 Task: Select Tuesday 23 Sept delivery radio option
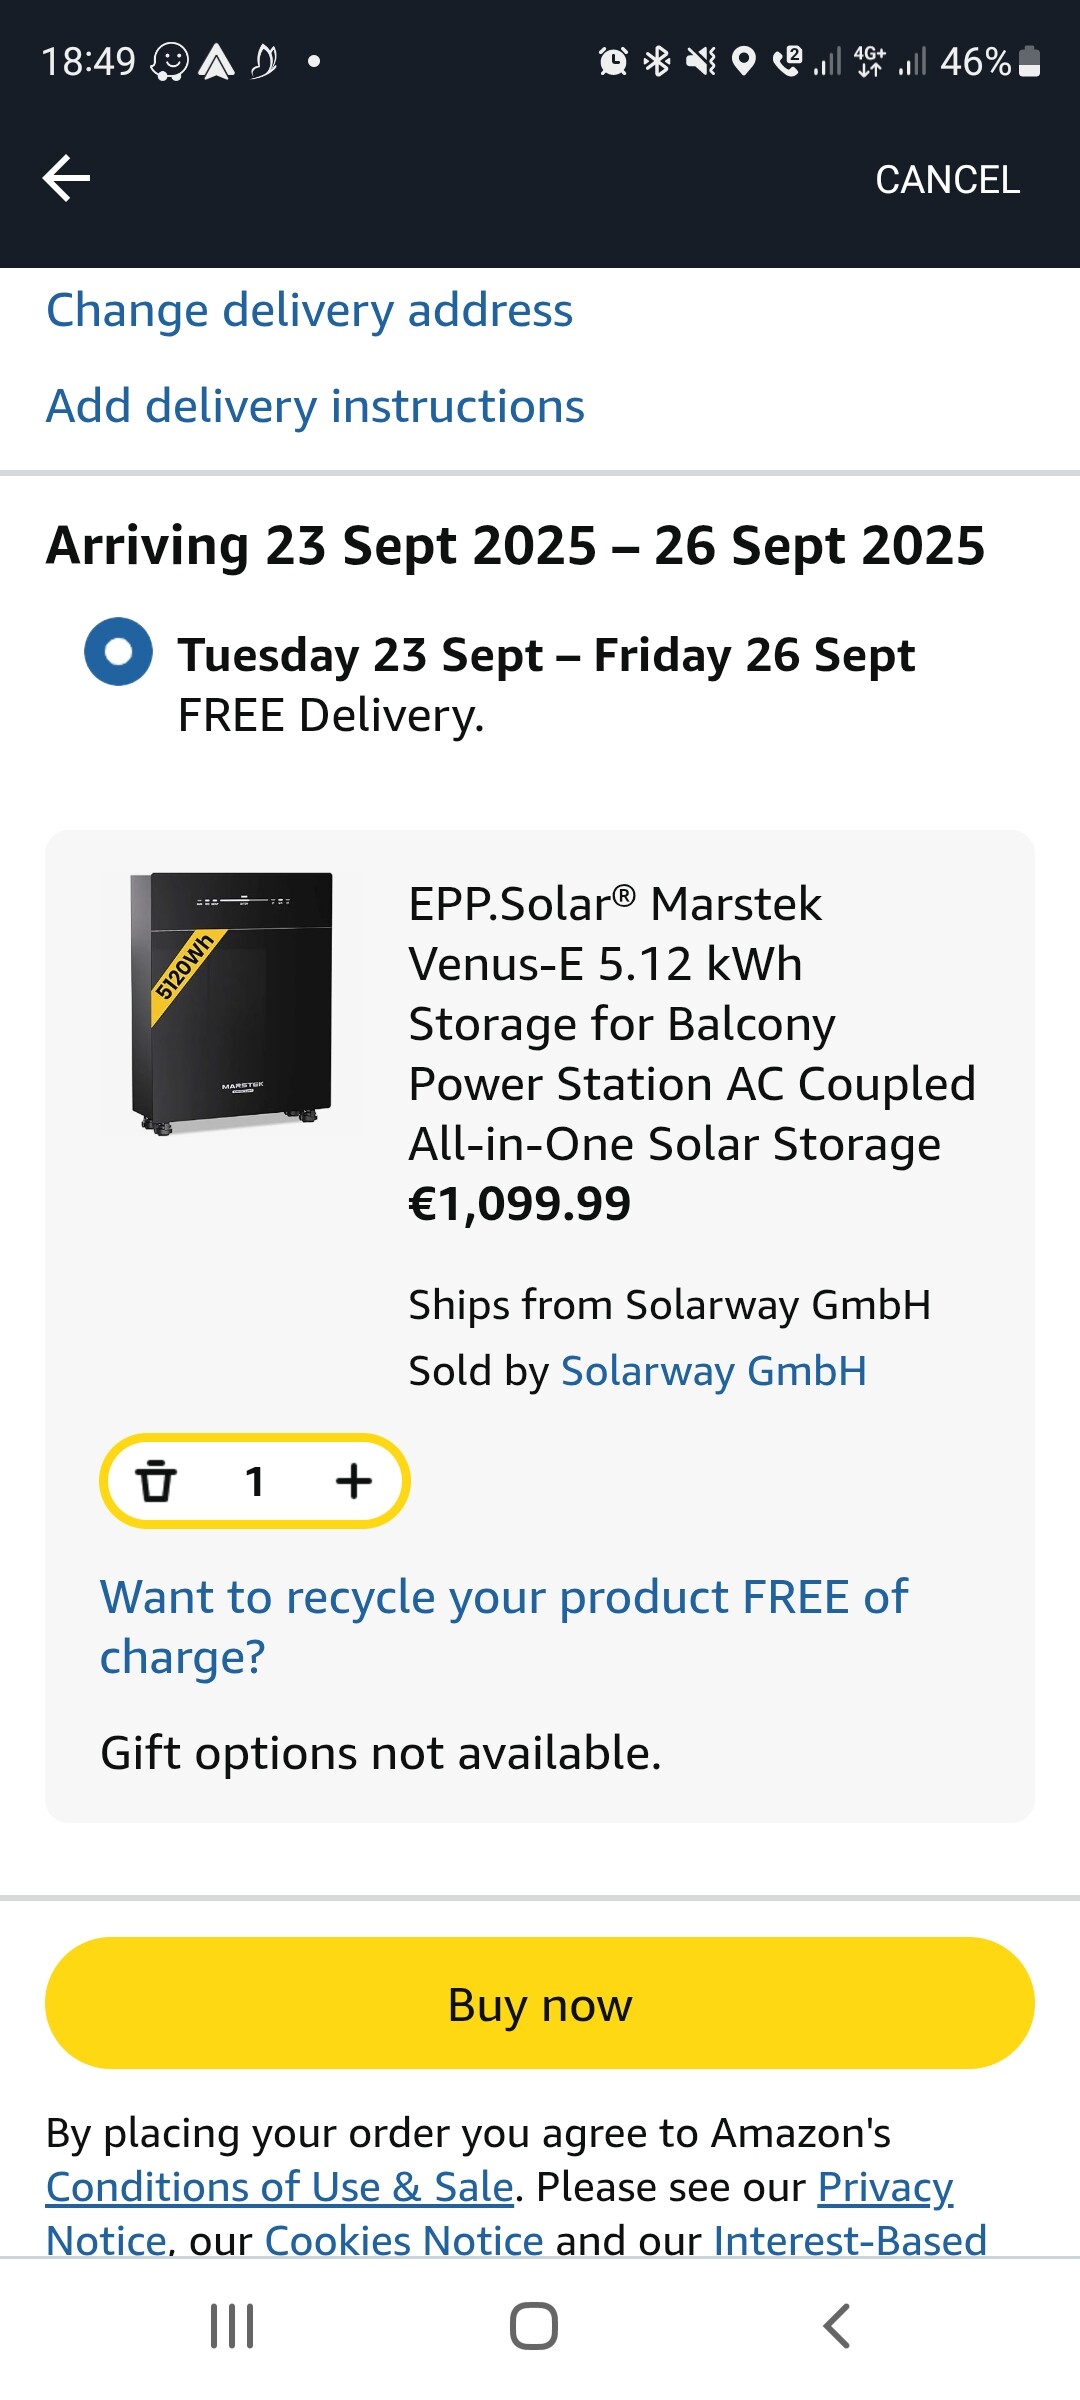coord(119,652)
